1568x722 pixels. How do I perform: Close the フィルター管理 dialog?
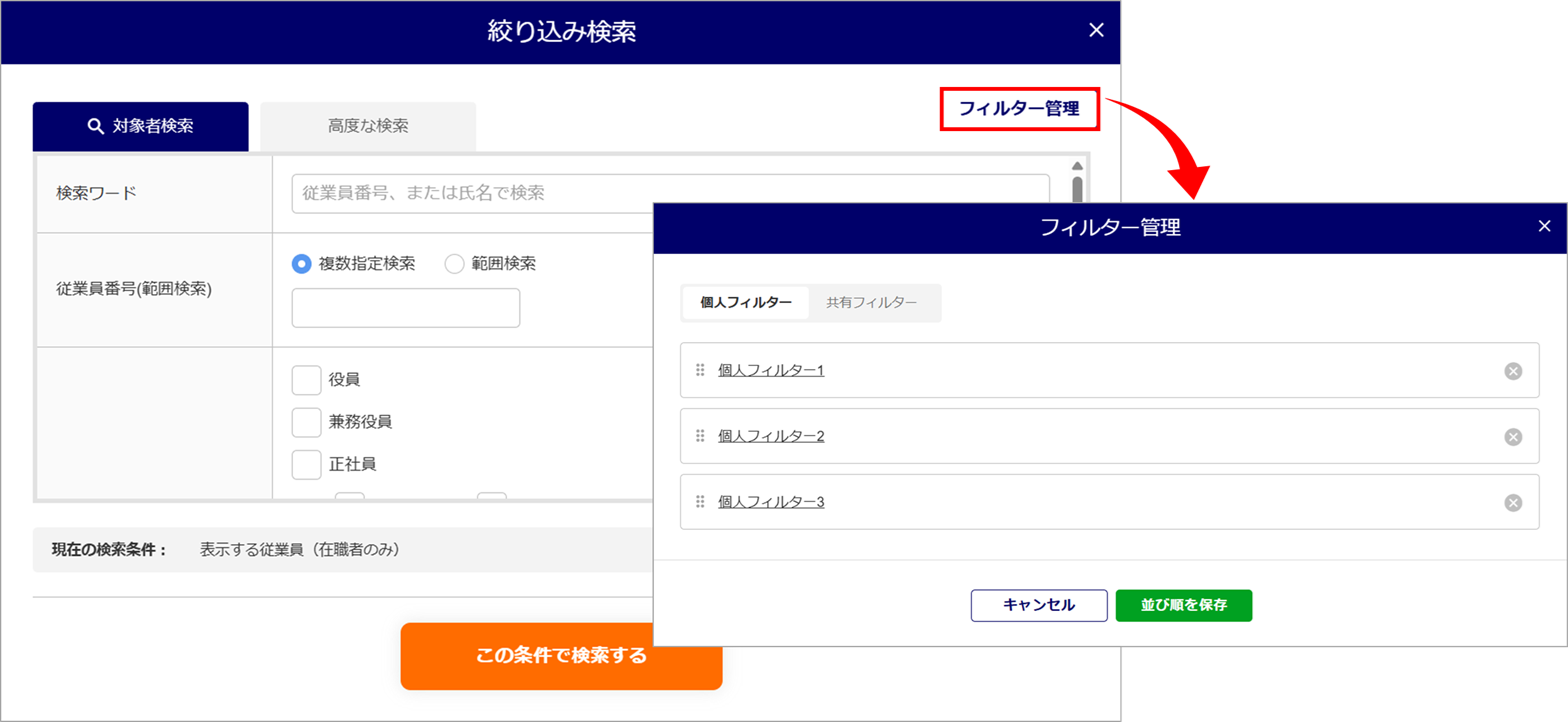(x=1544, y=227)
